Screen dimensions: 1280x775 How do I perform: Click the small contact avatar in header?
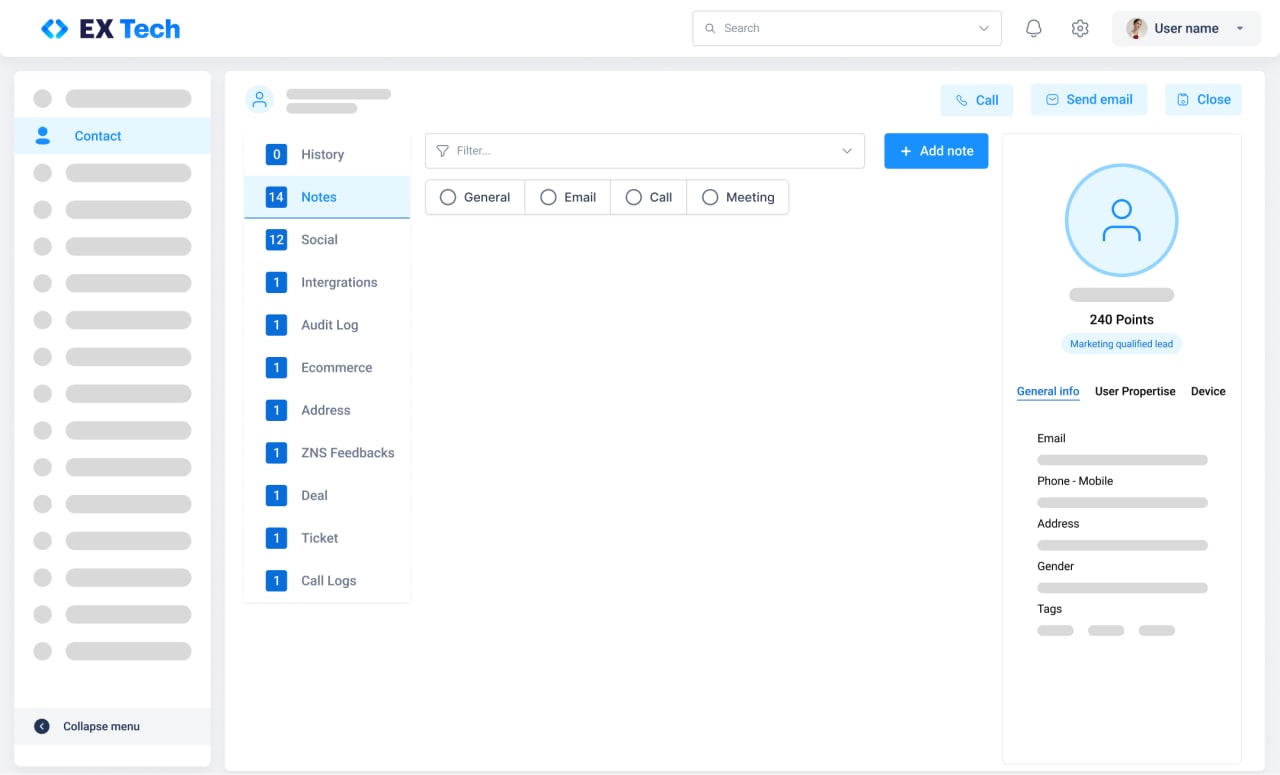[x=260, y=100]
